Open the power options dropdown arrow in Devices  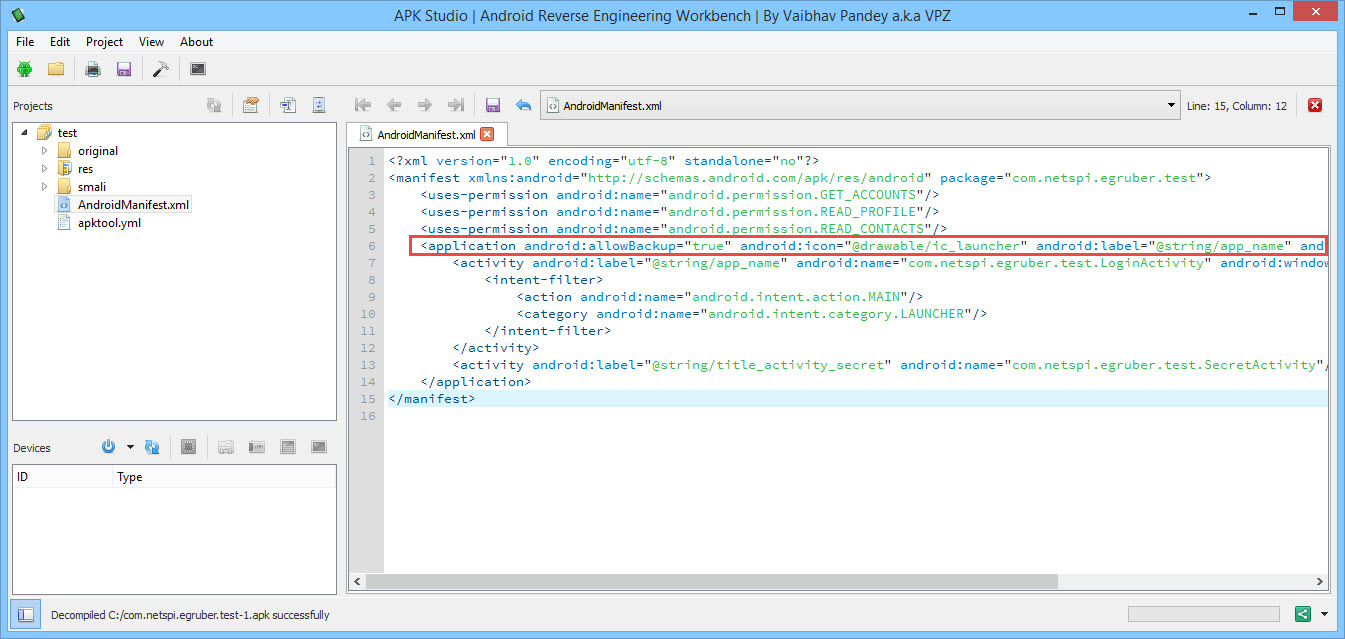(128, 447)
